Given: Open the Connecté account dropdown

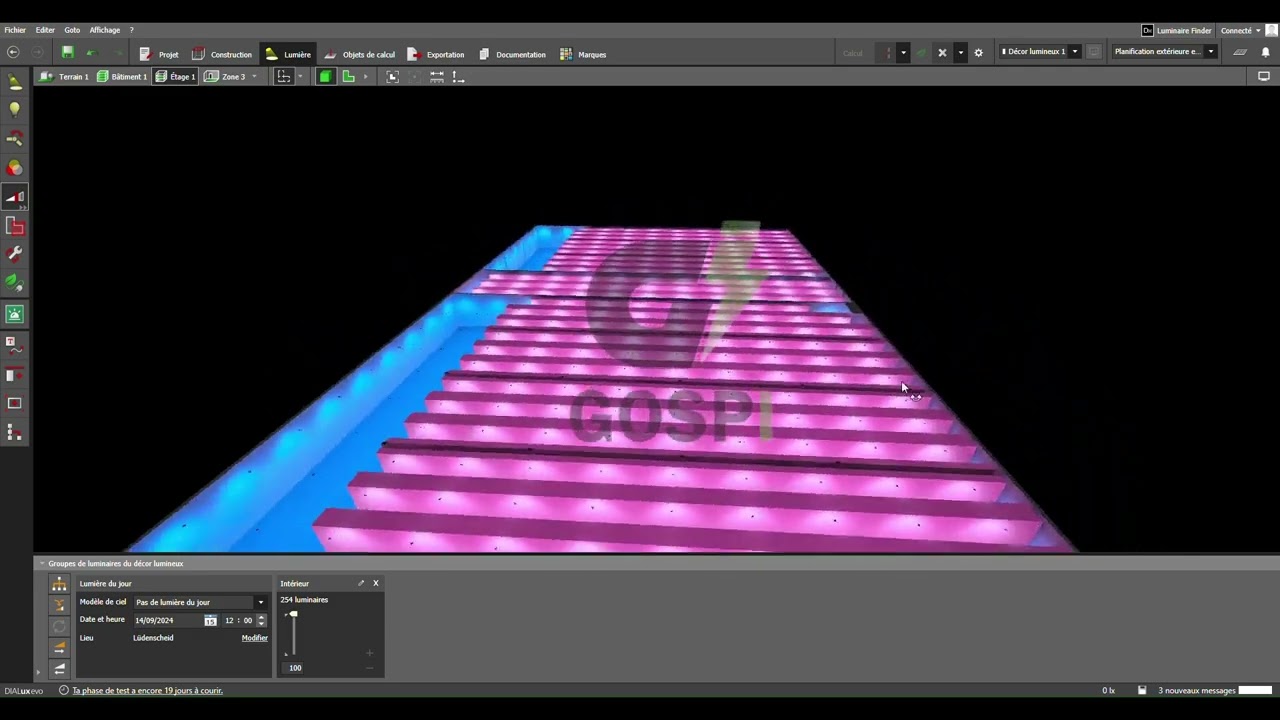Looking at the screenshot, I should 1240,30.
